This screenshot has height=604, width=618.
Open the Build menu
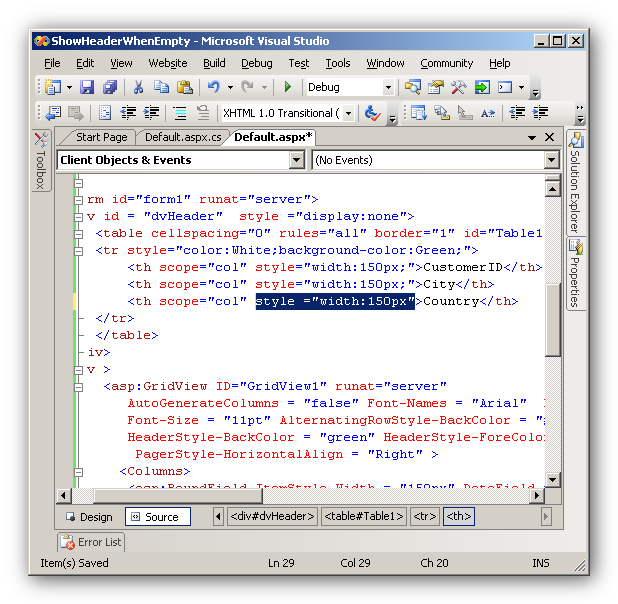(214, 63)
